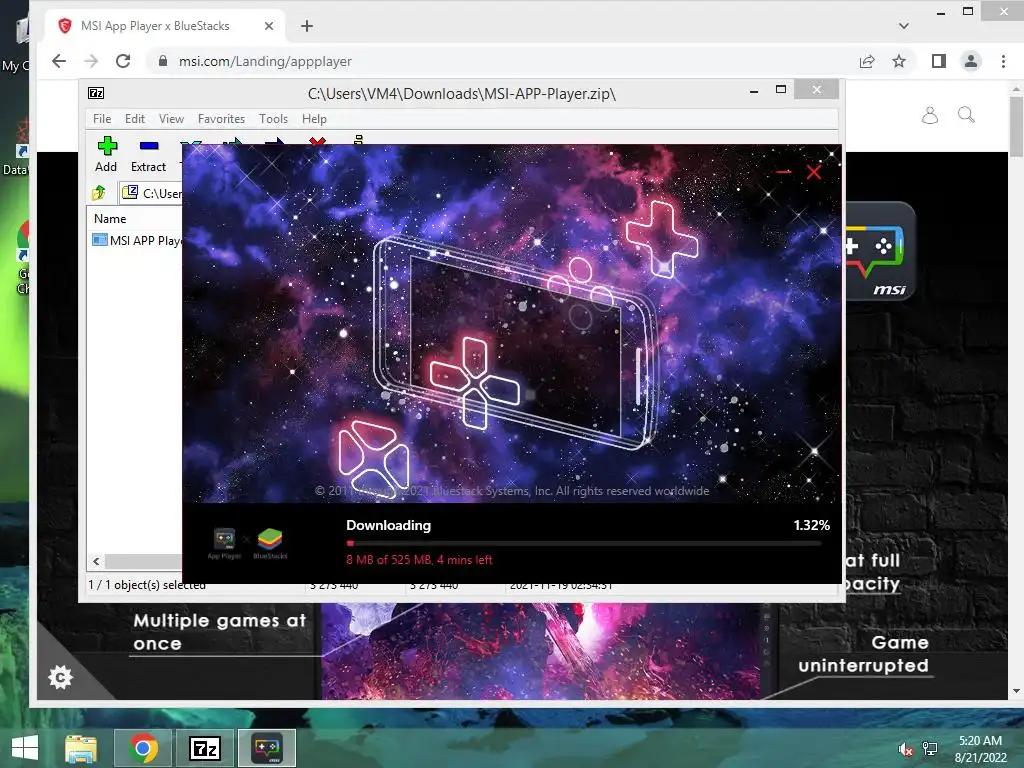Reload the MSI page in Chrome

coord(123,61)
